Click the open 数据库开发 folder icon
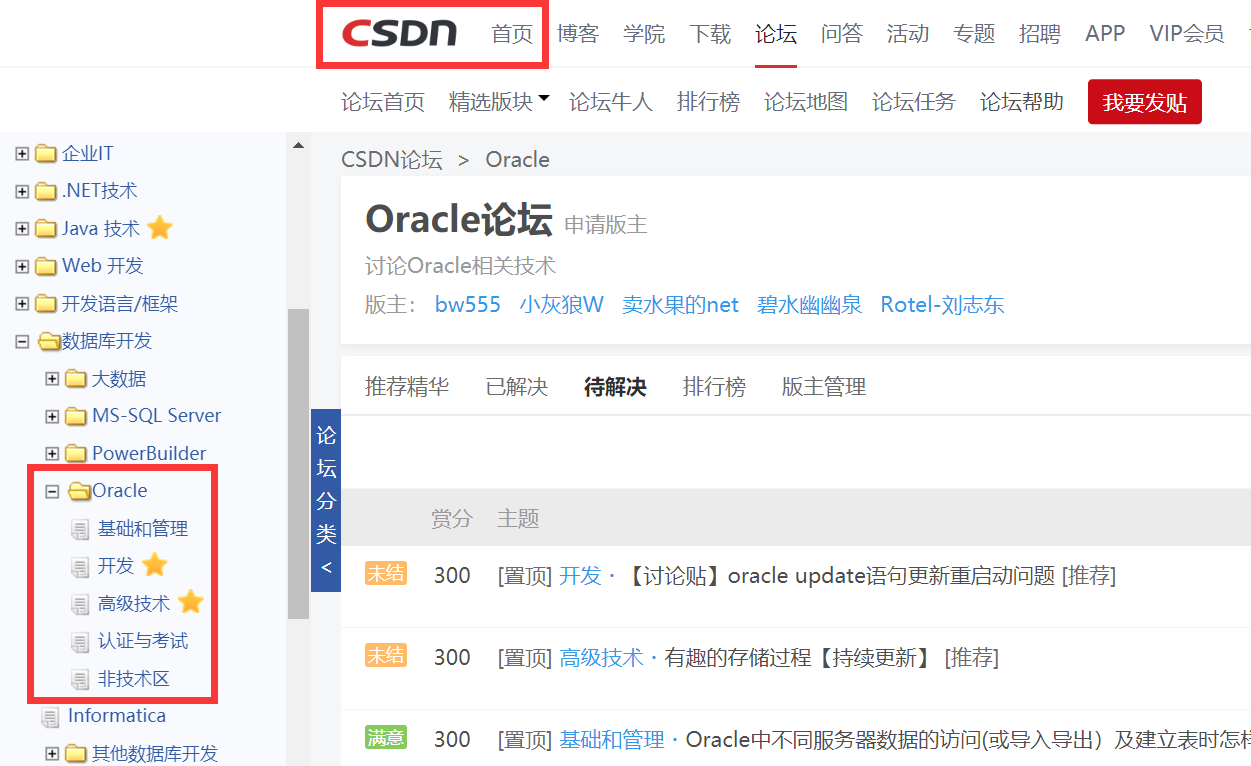This screenshot has height=766, width=1251. click(48, 342)
